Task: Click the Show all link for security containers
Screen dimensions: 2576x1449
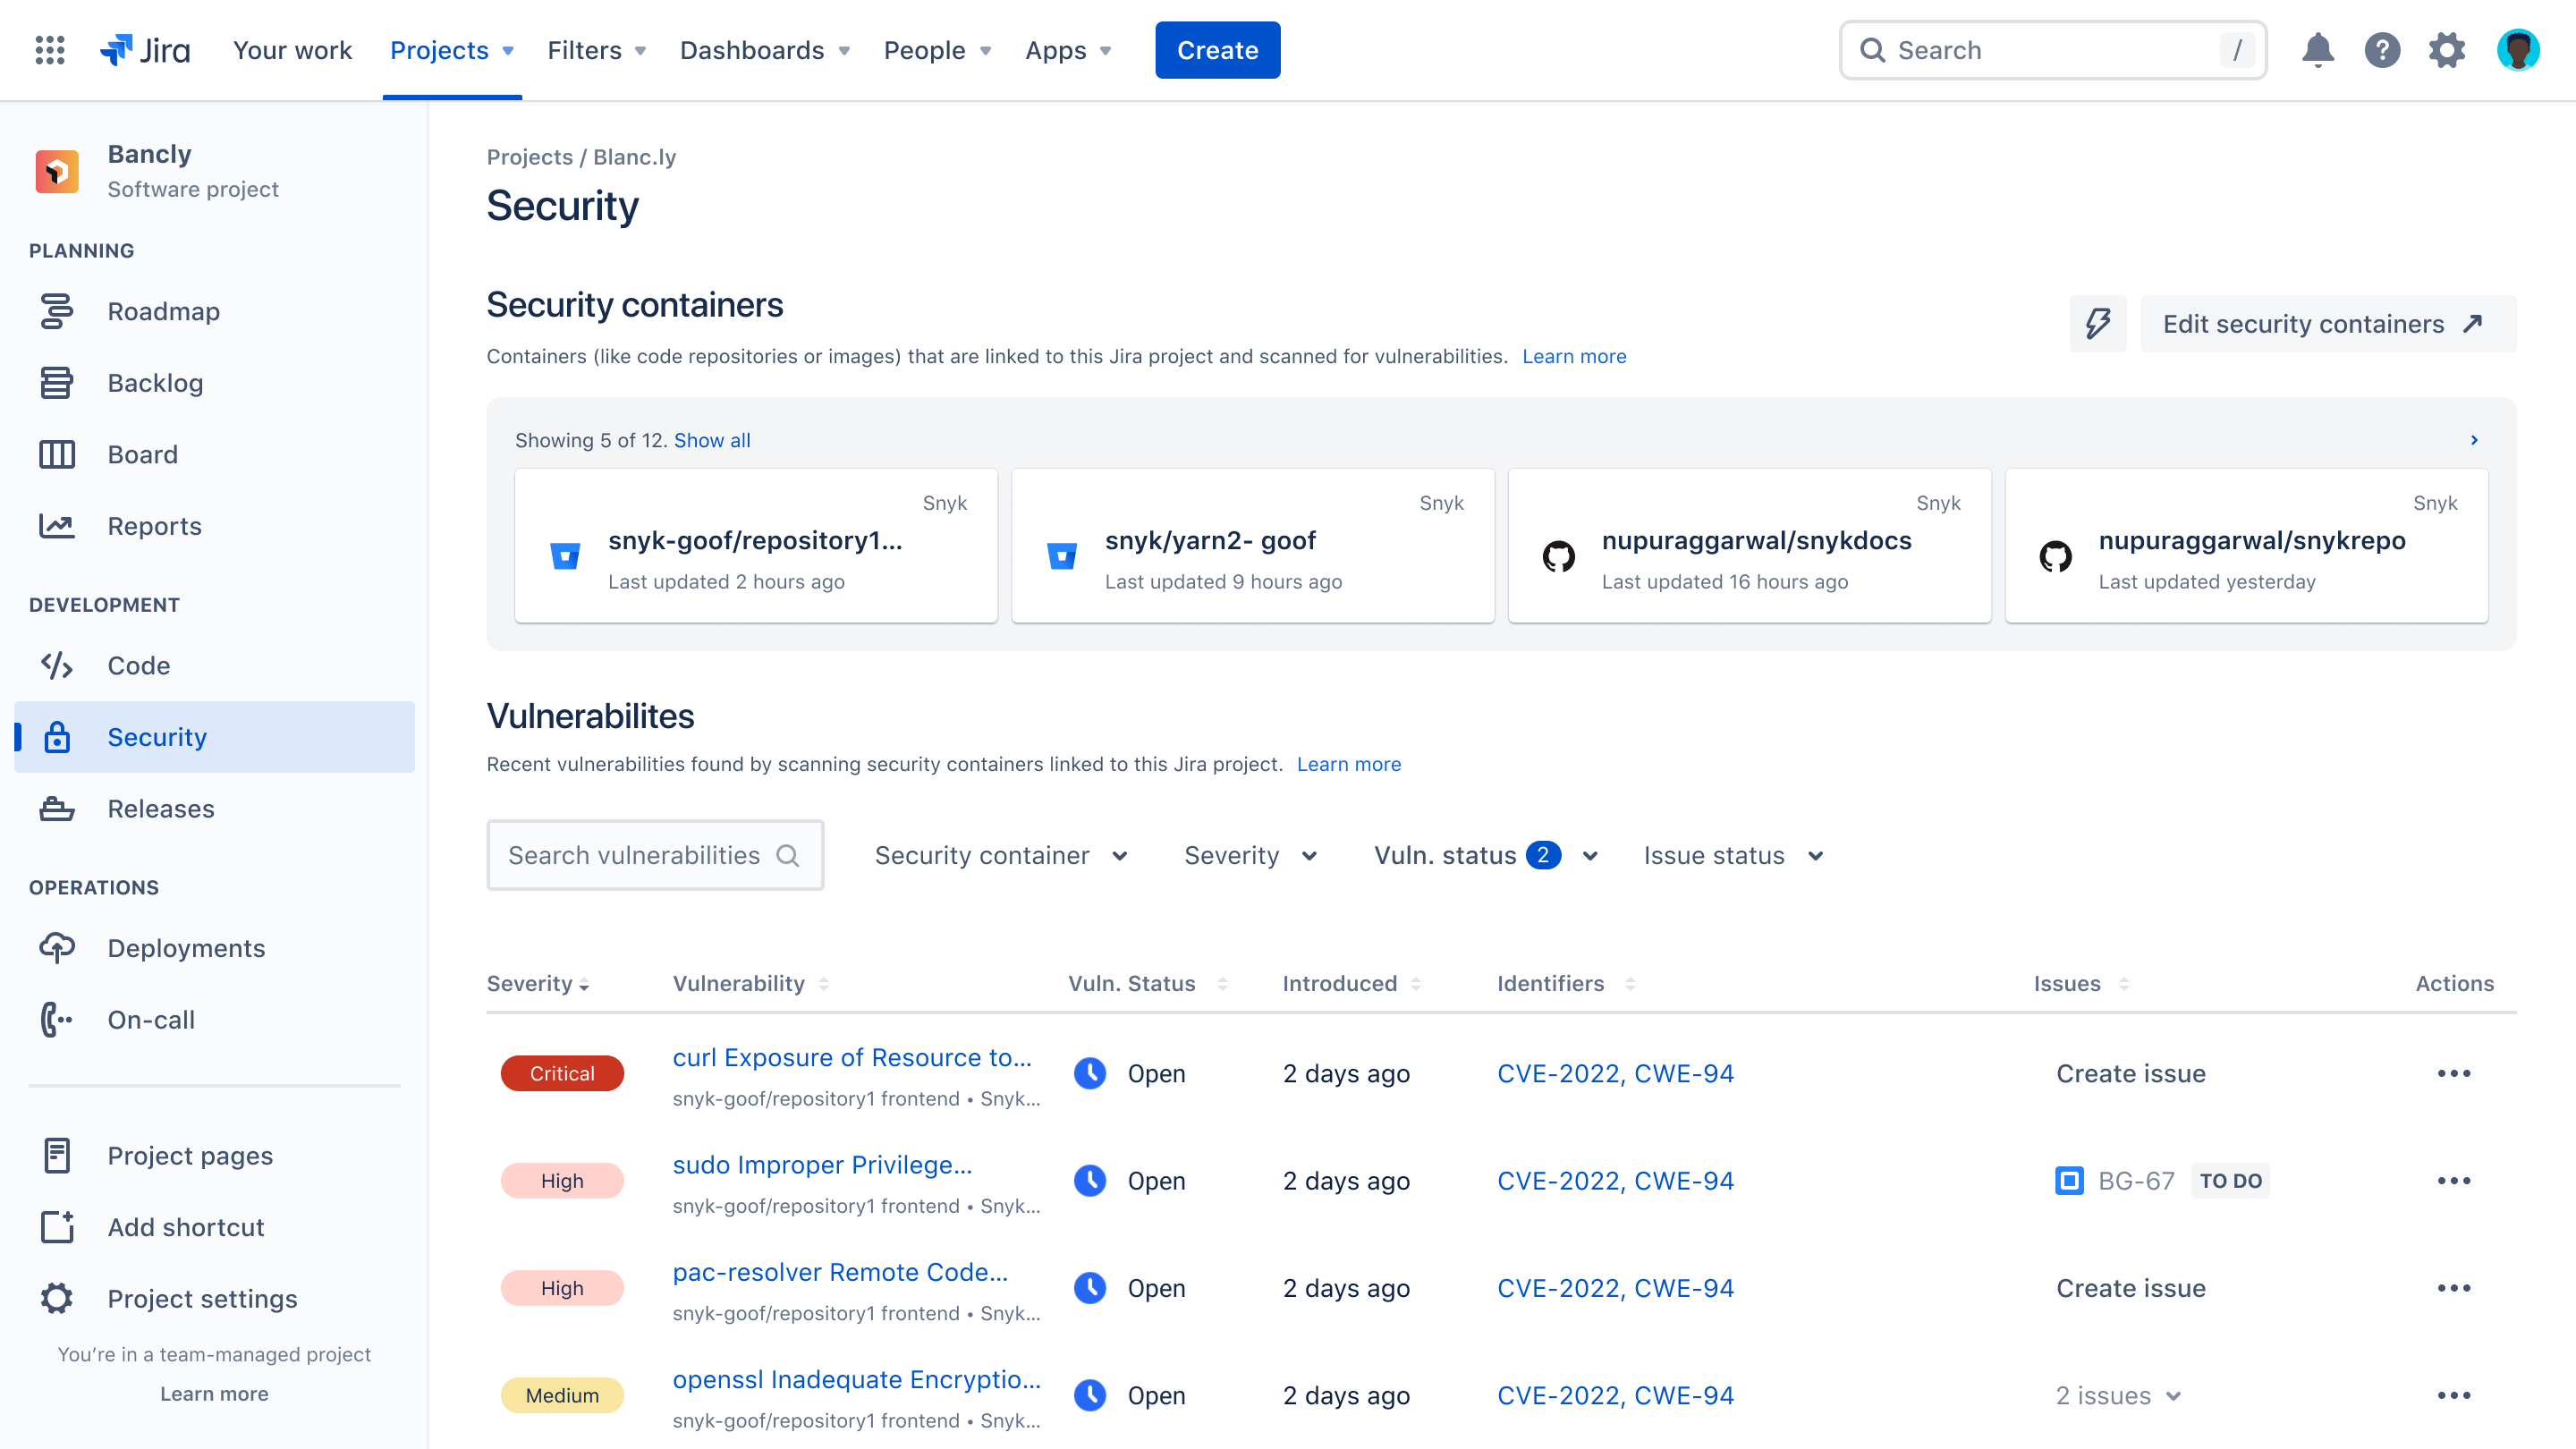Action: pyautogui.click(x=712, y=440)
